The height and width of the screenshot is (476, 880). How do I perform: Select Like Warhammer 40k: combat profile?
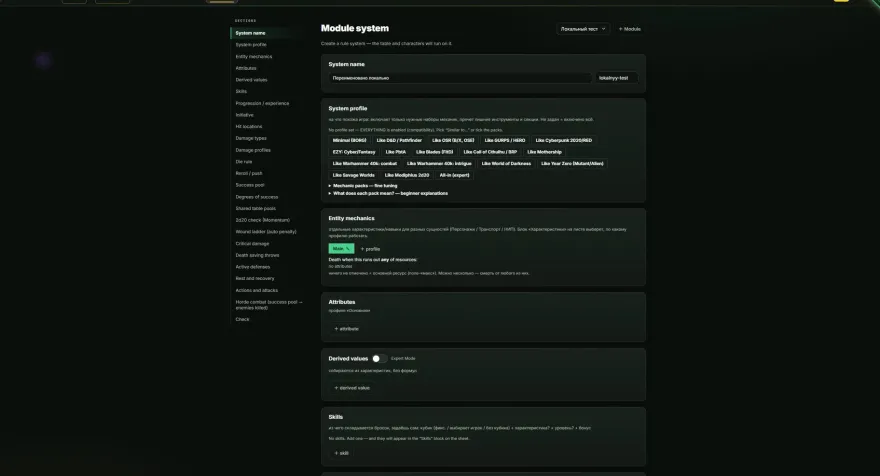click(365, 164)
